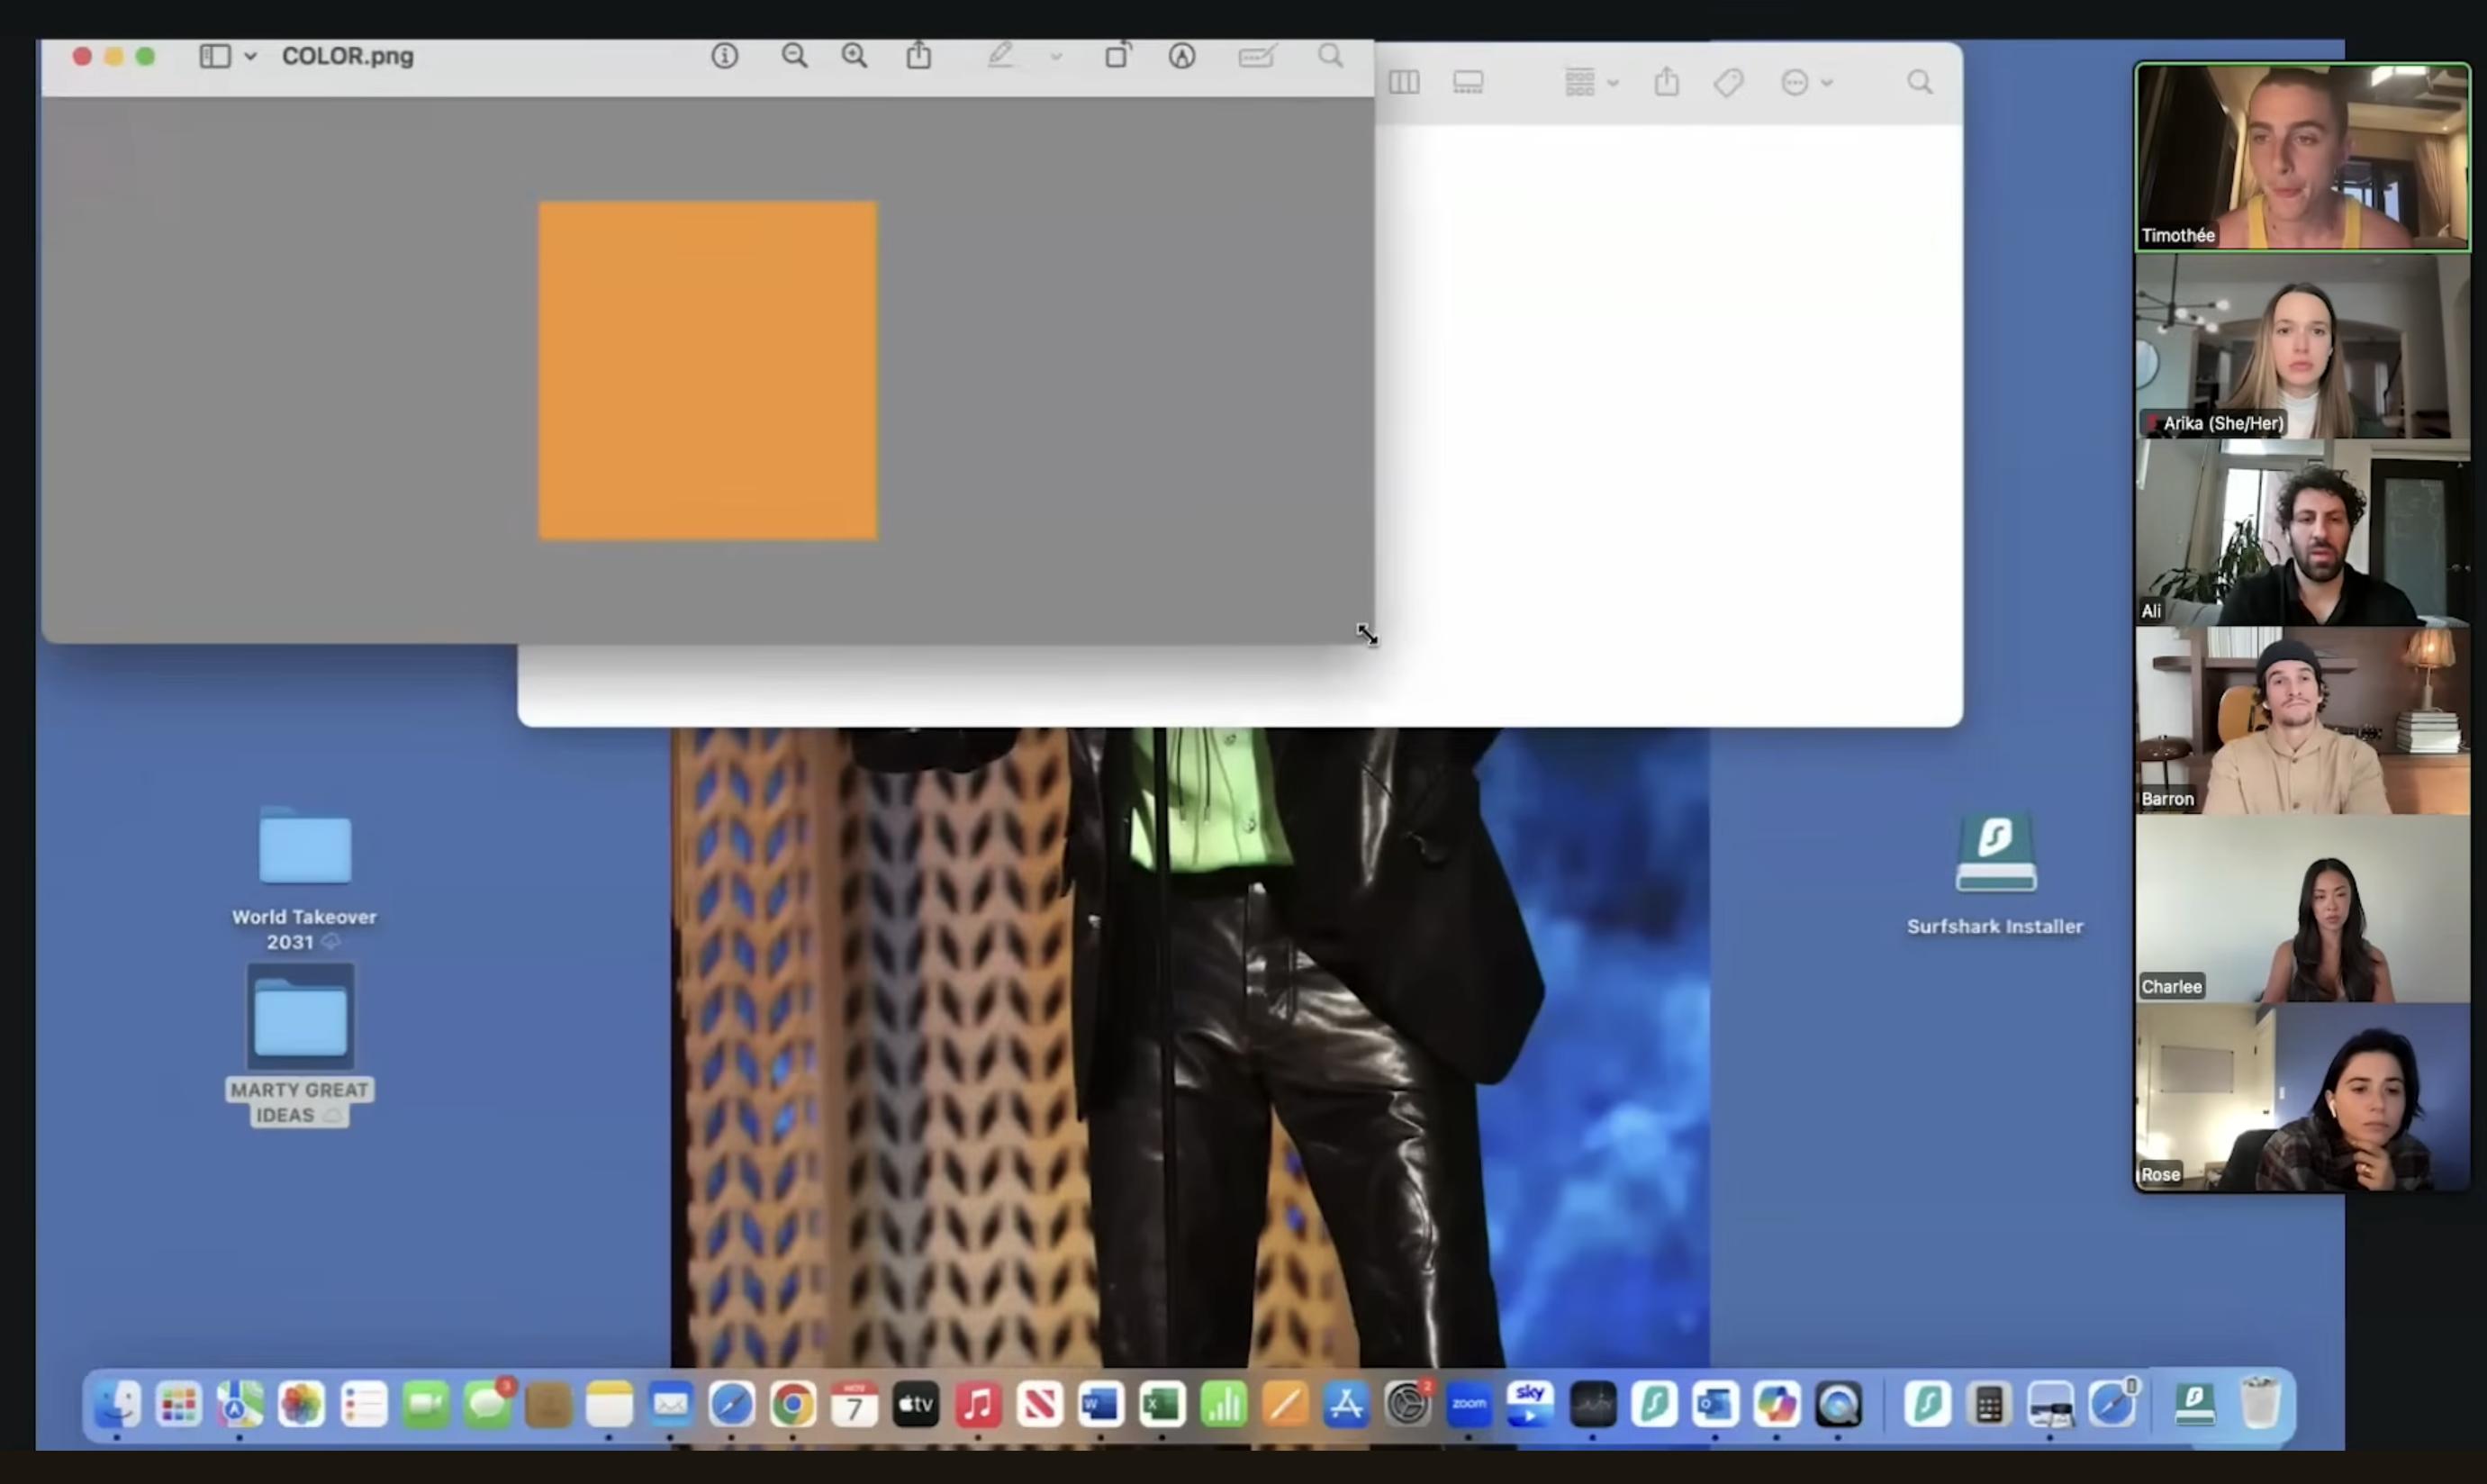The image size is (2487, 1484).
Task: Switch the Finder window to column view
Action: click(x=1403, y=82)
